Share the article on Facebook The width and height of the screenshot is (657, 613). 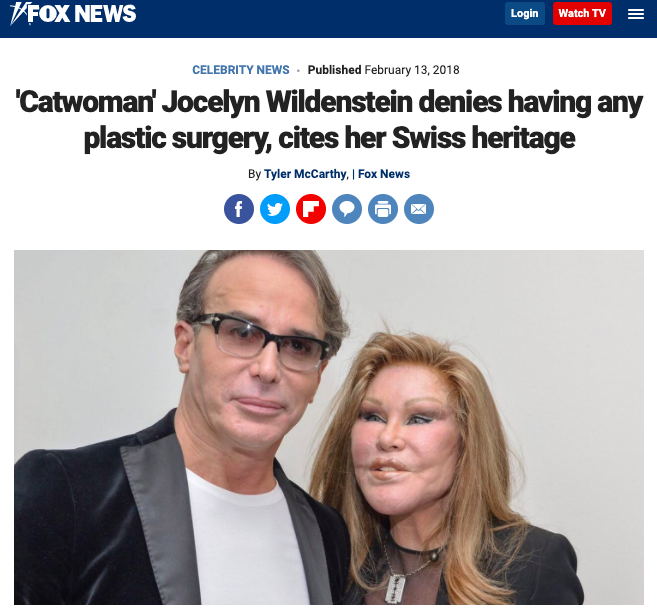click(239, 209)
